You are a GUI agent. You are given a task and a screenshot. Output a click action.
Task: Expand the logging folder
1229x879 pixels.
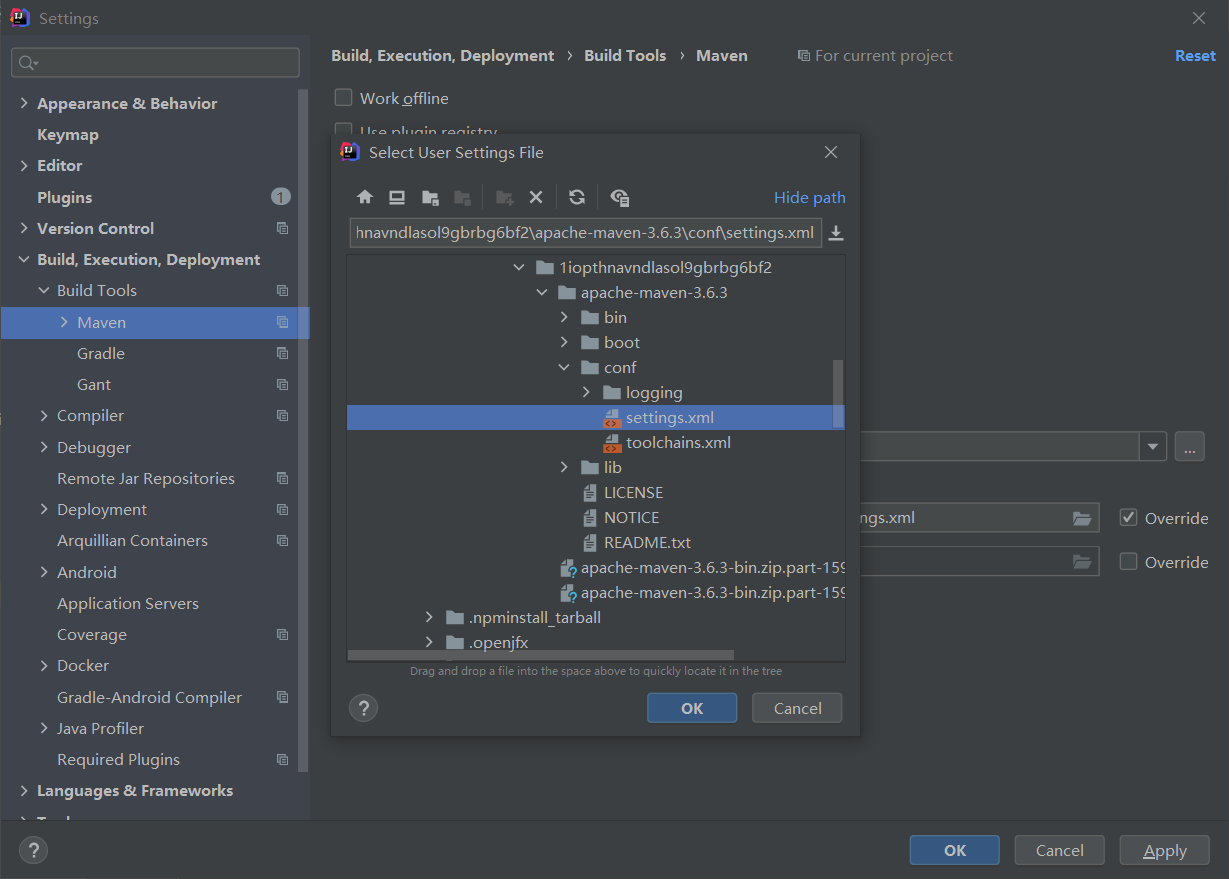pos(587,392)
